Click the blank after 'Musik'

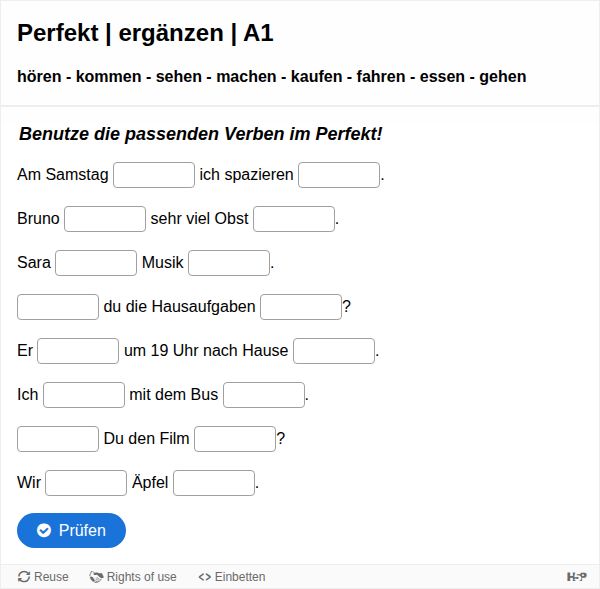[x=229, y=263]
